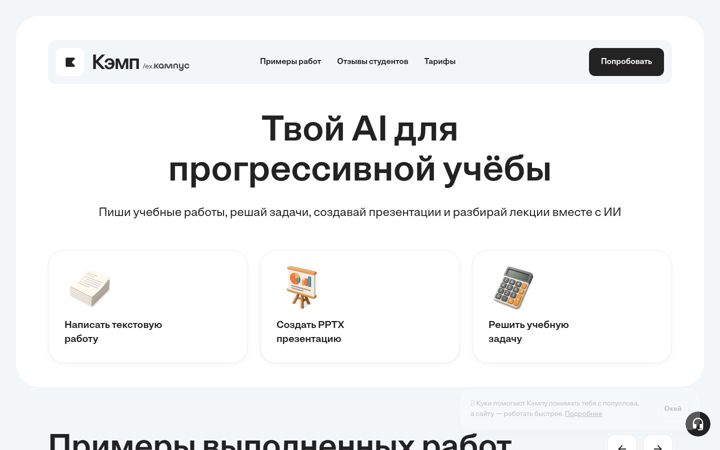
Task: Select Написать текстовую работу card
Action: [x=148, y=307]
